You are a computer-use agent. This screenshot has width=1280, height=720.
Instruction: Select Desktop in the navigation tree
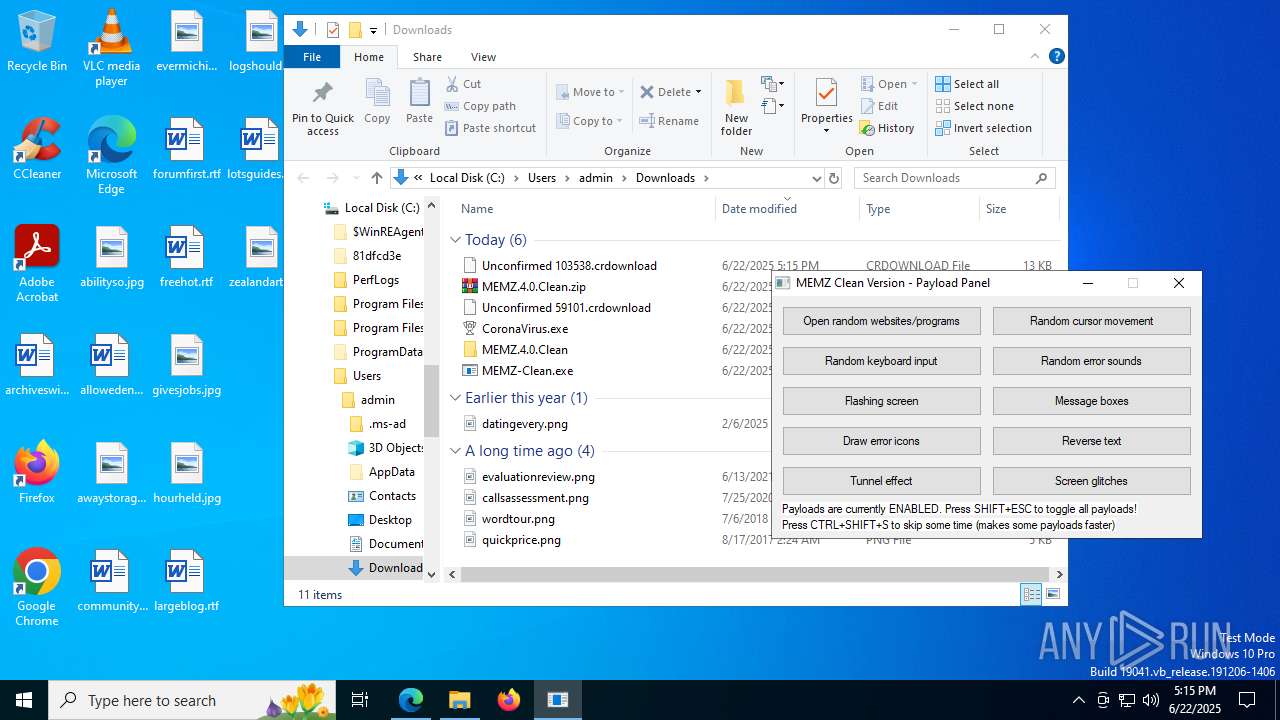tap(390, 520)
